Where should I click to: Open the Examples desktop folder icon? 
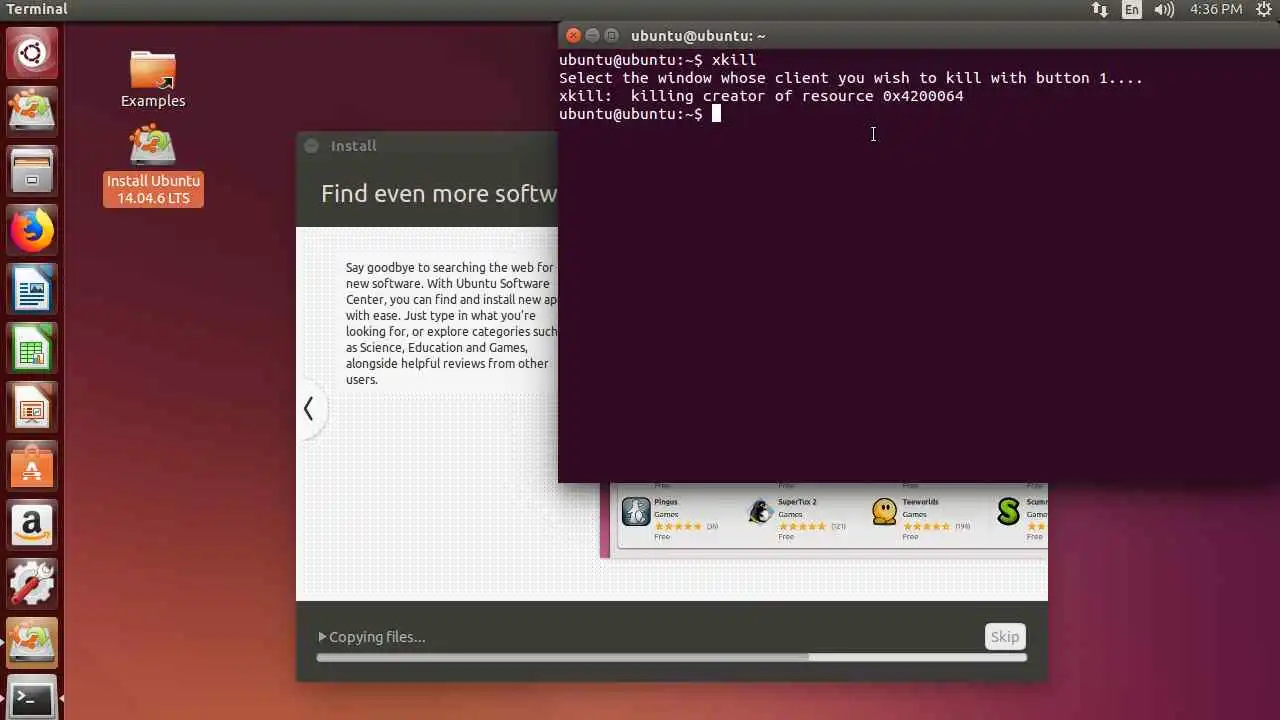pos(153,79)
